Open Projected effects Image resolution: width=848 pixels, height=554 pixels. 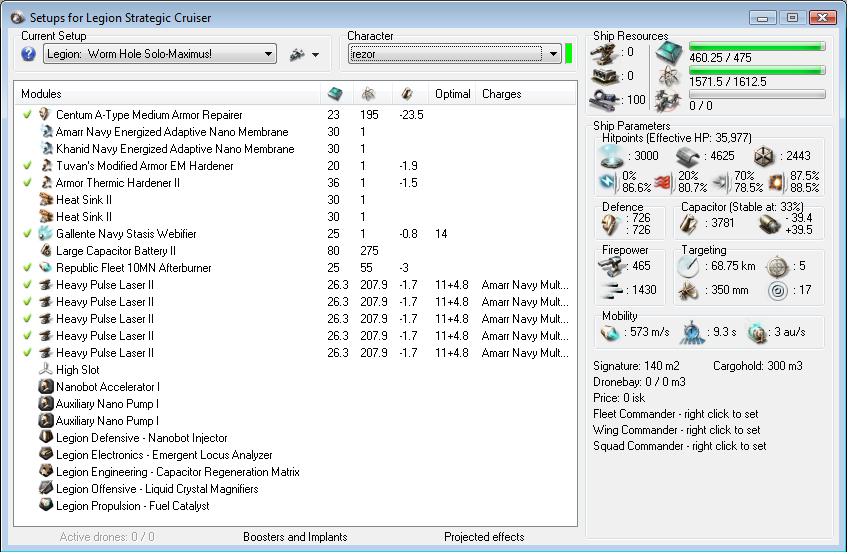[x=484, y=537]
